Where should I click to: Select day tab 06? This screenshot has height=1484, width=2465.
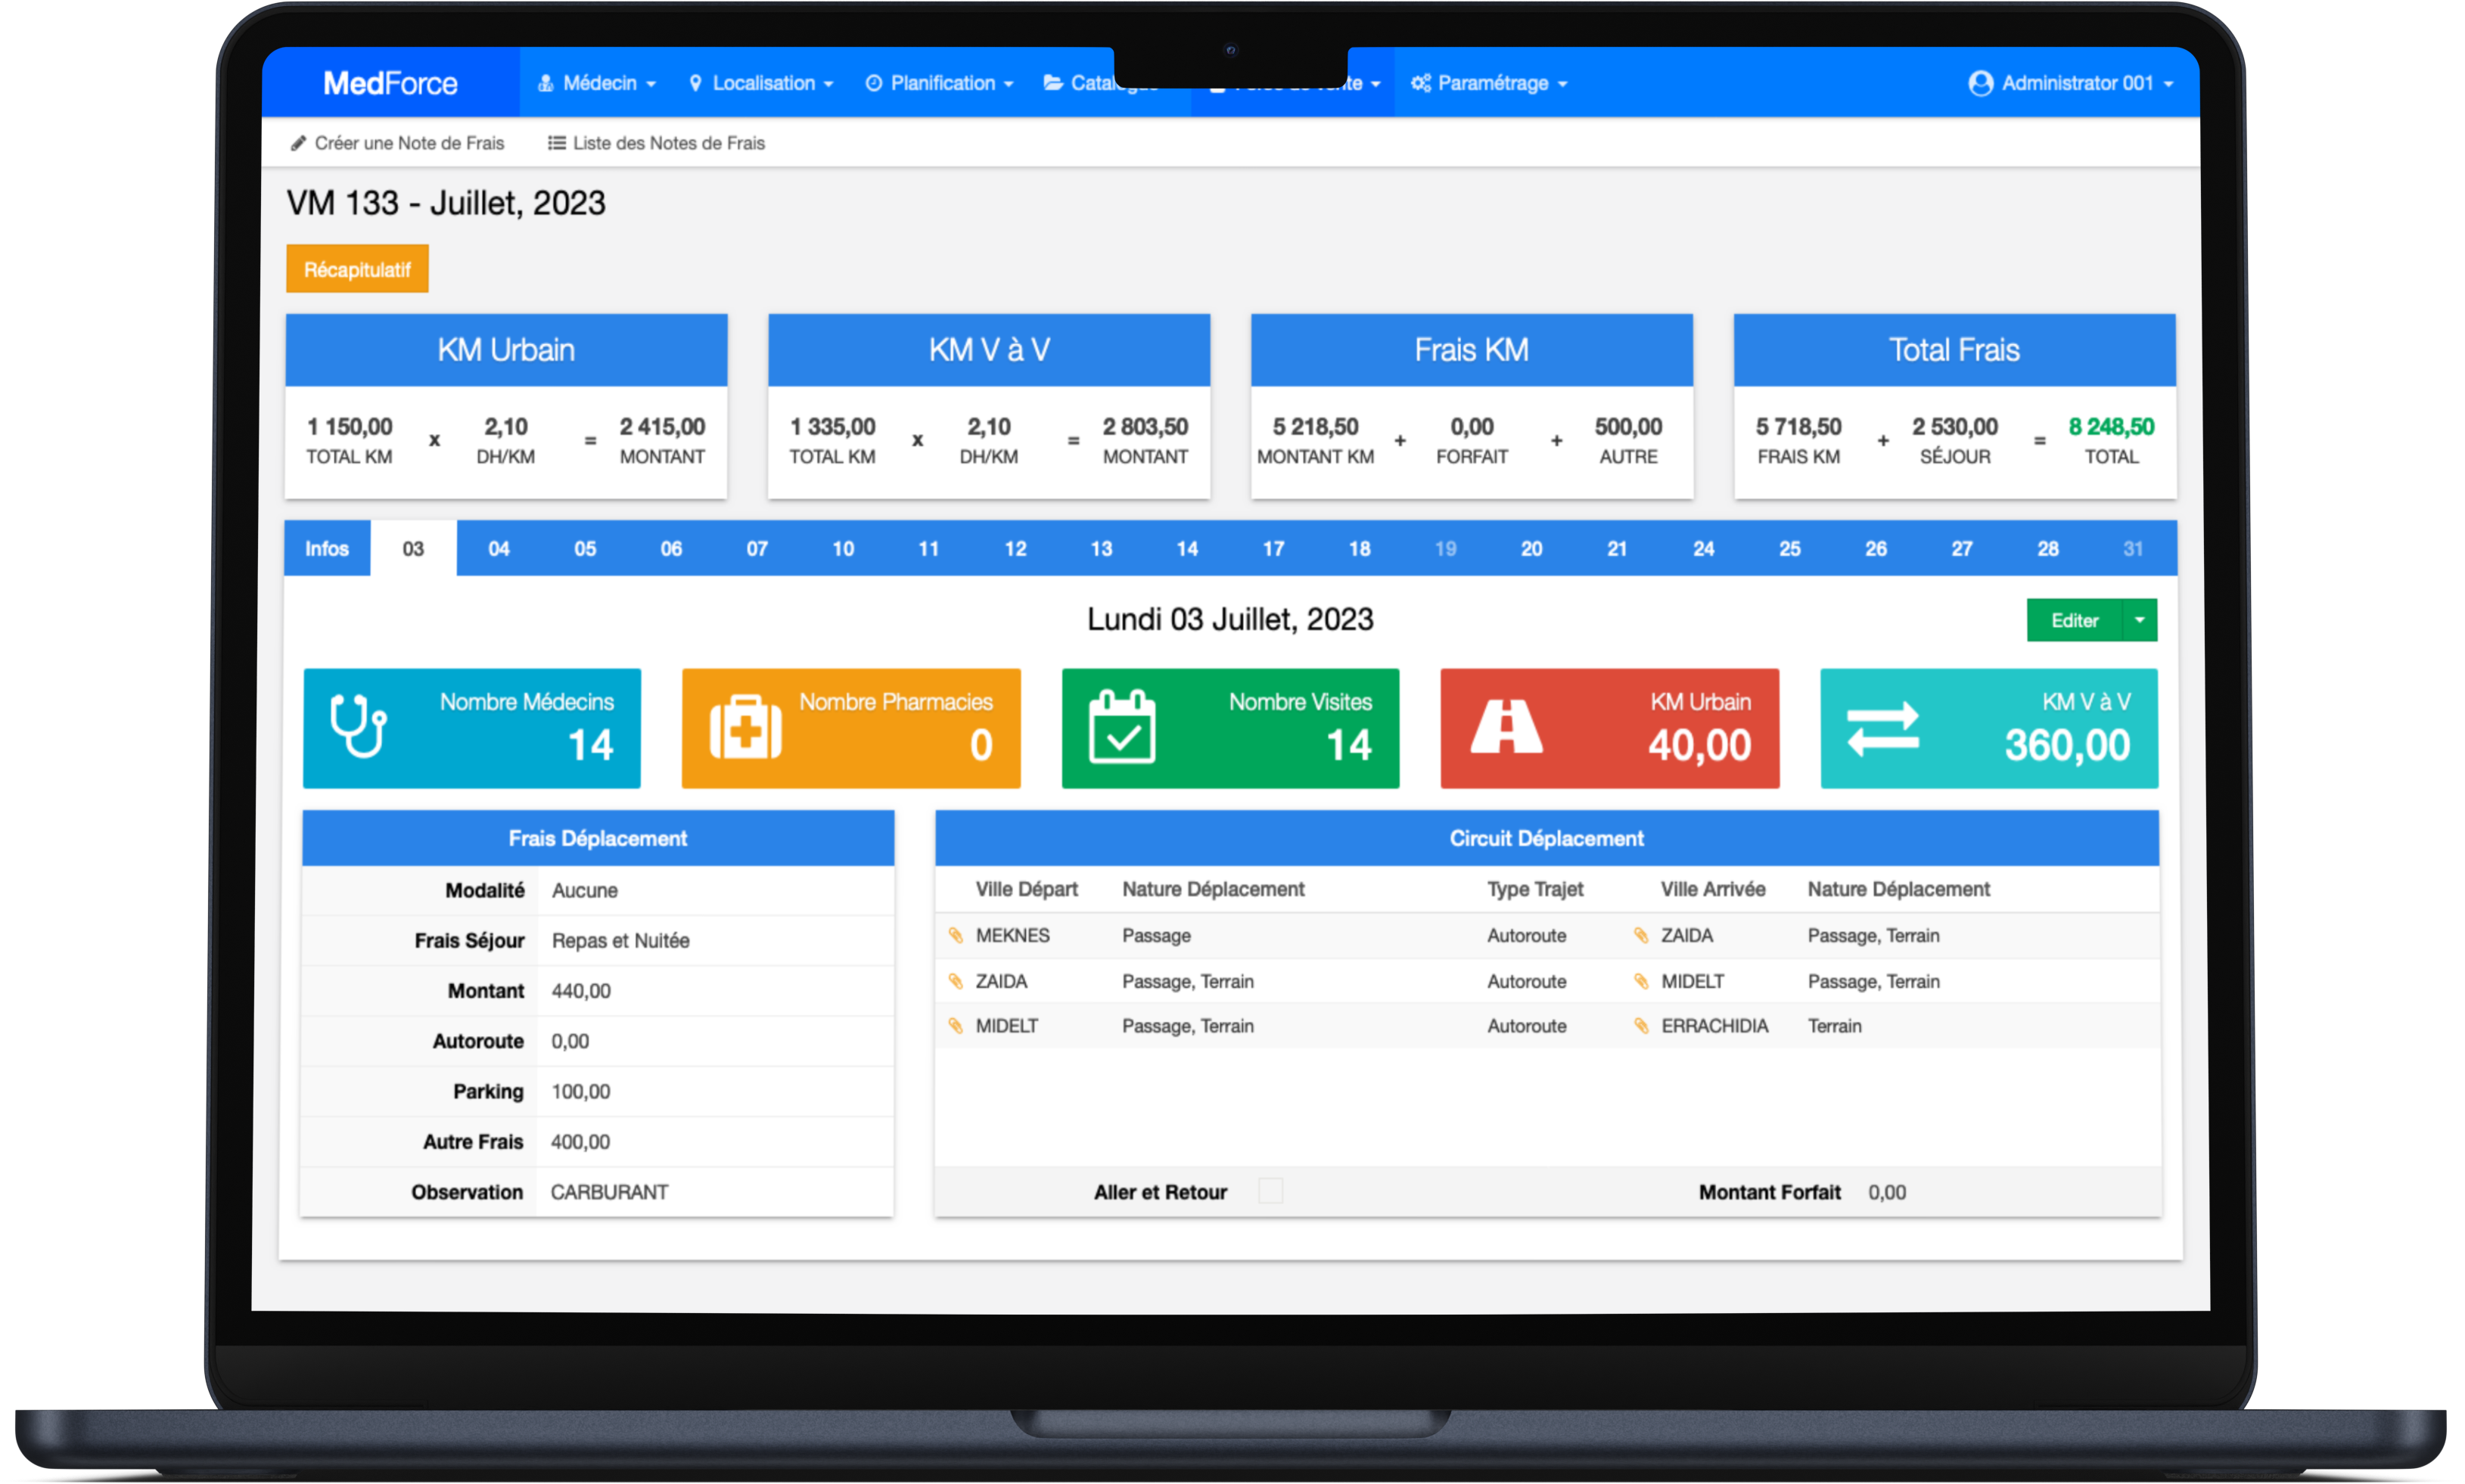(x=671, y=548)
